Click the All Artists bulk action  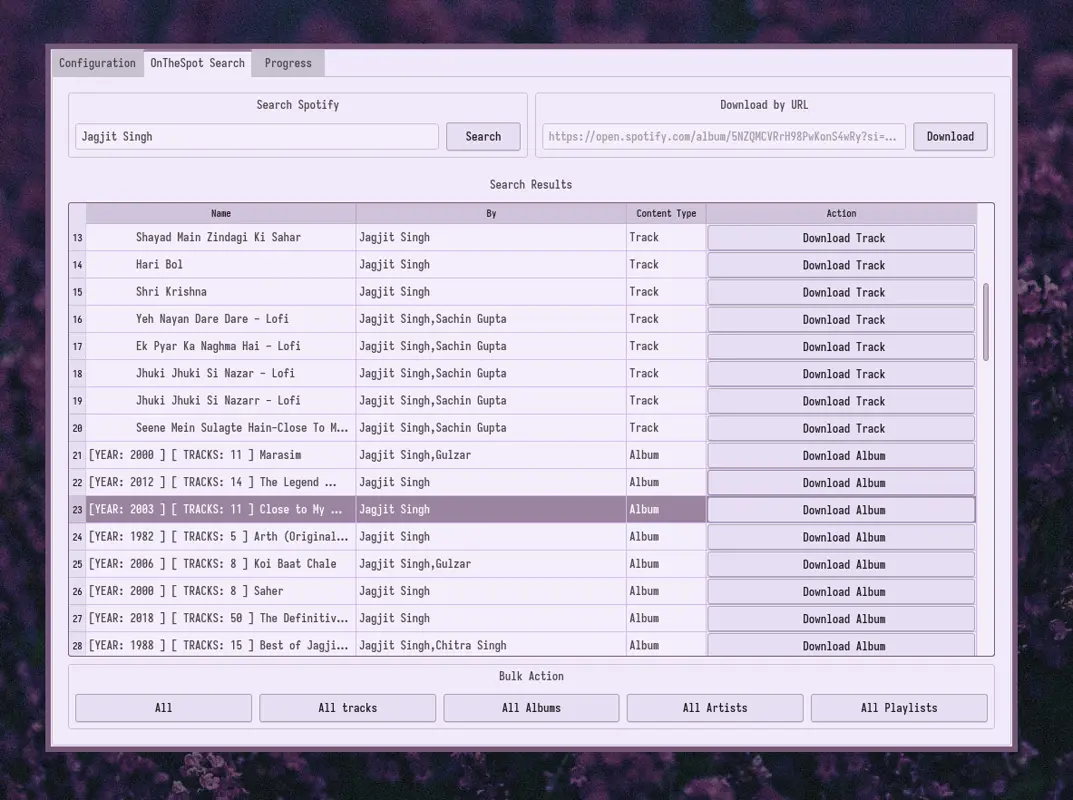[715, 707]
